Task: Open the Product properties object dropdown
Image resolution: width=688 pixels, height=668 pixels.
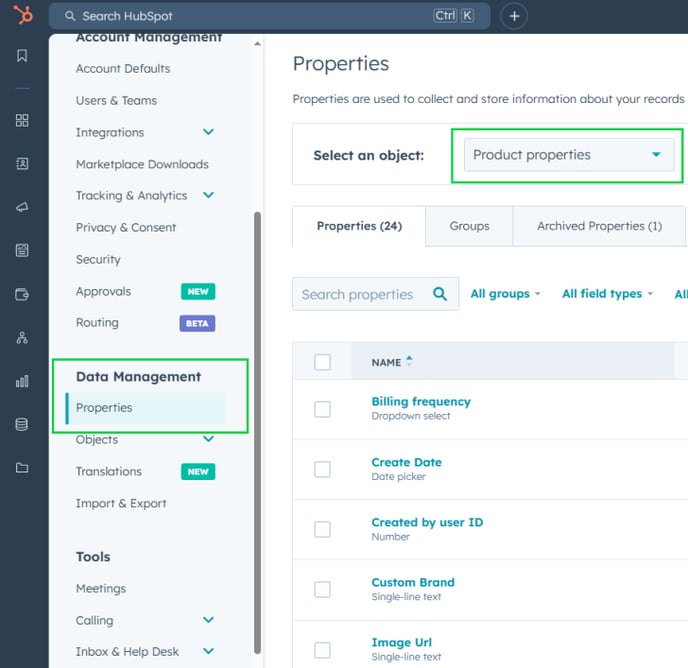Action: click(569, 154)
